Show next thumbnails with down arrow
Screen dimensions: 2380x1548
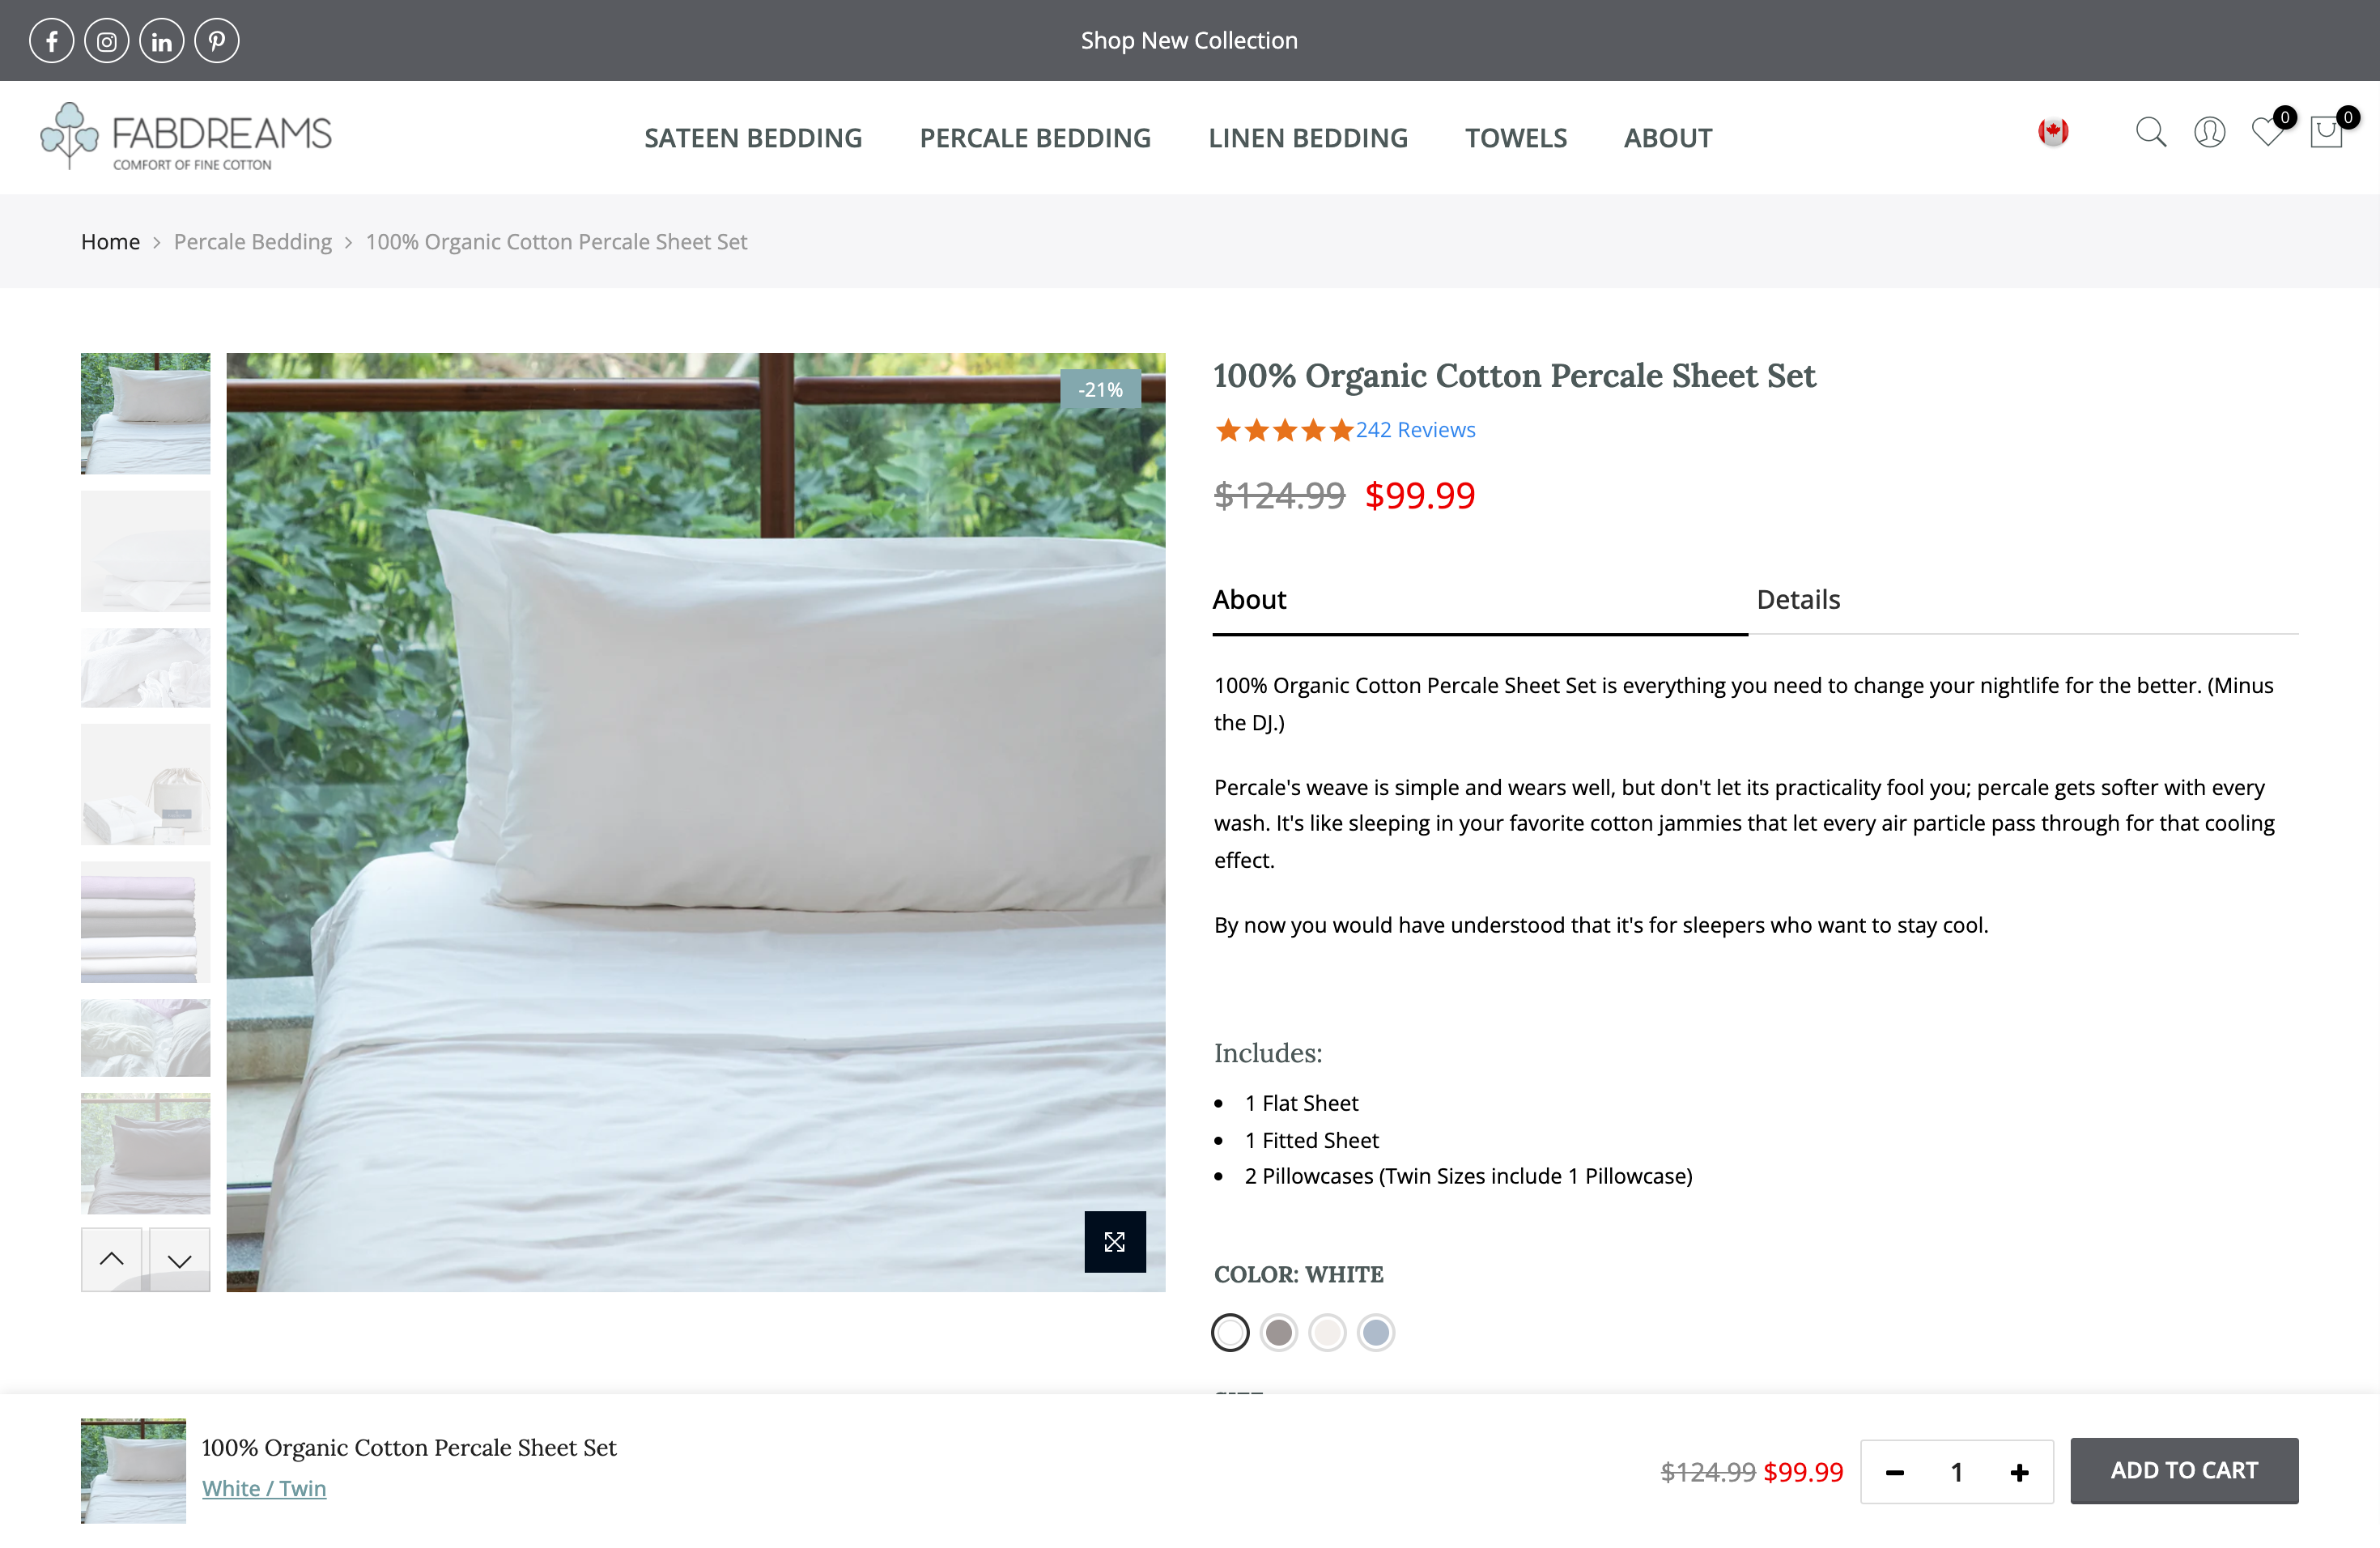180,1259
